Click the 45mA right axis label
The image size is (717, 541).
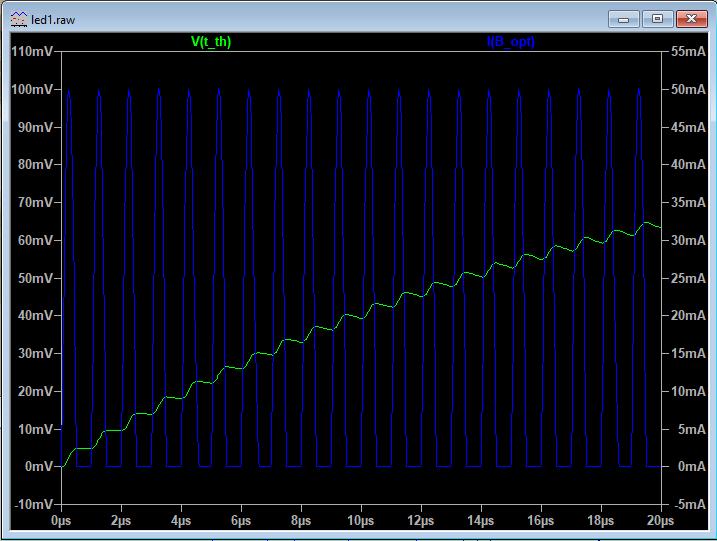(x=688, y=127)
